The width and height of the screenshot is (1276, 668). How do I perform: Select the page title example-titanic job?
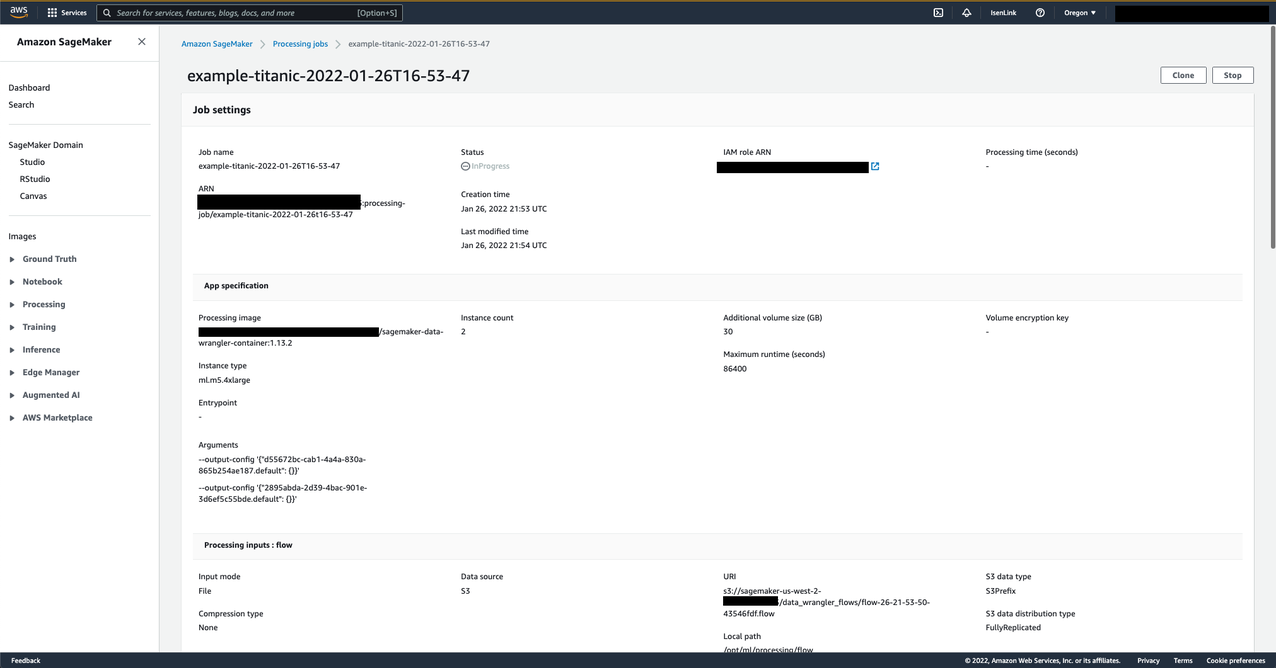(x=329, y=76)
